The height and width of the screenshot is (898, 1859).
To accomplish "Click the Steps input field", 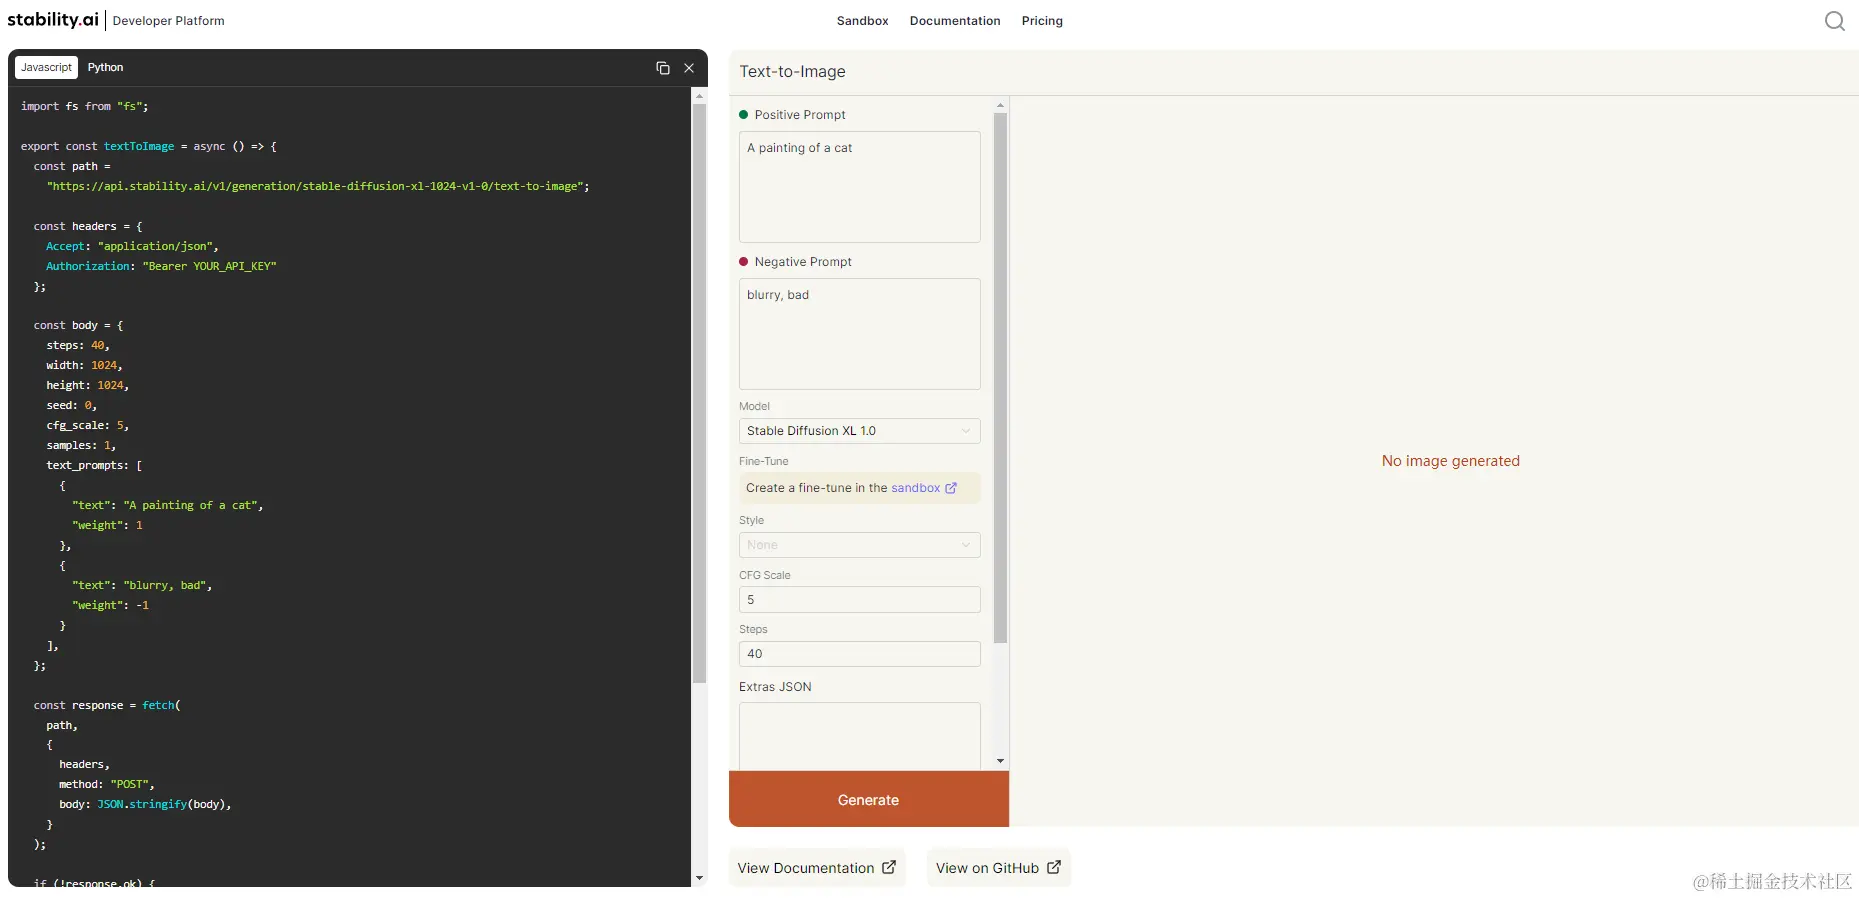I will [x=859, y=654].
